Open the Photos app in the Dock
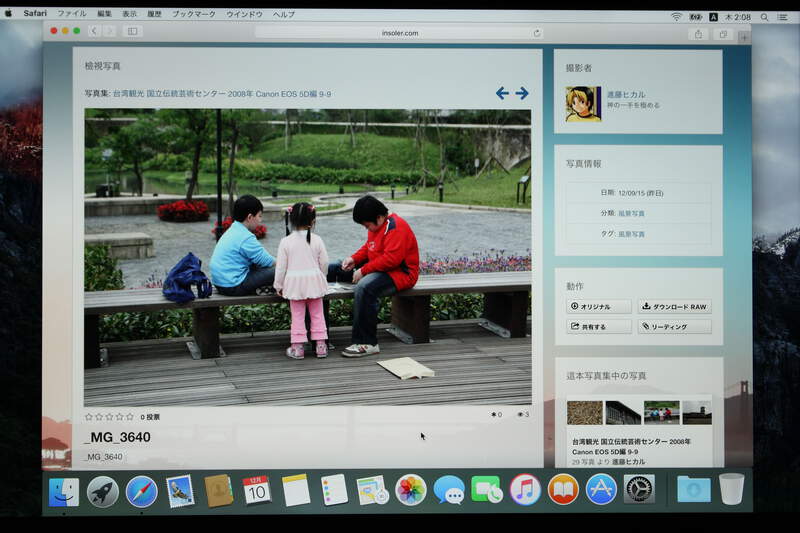The height and width of the screenshot is (533, 800). 411,489
